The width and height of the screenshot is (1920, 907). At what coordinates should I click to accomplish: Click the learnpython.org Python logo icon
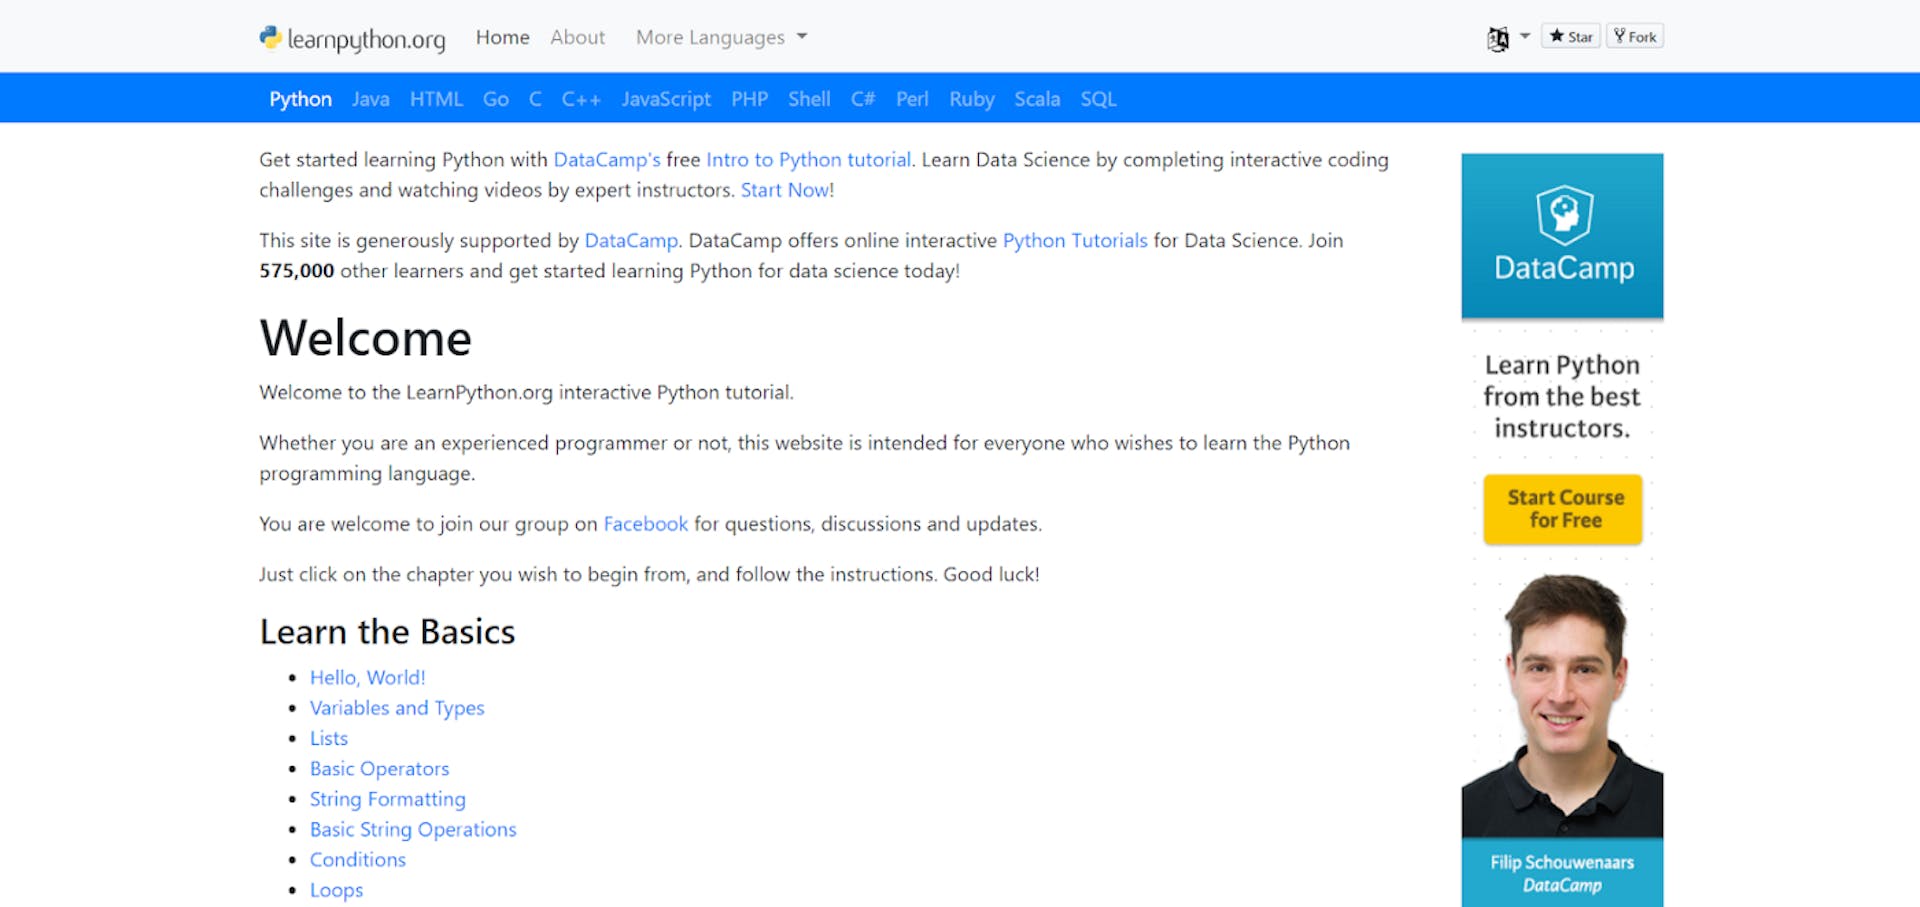coord(270,38)
